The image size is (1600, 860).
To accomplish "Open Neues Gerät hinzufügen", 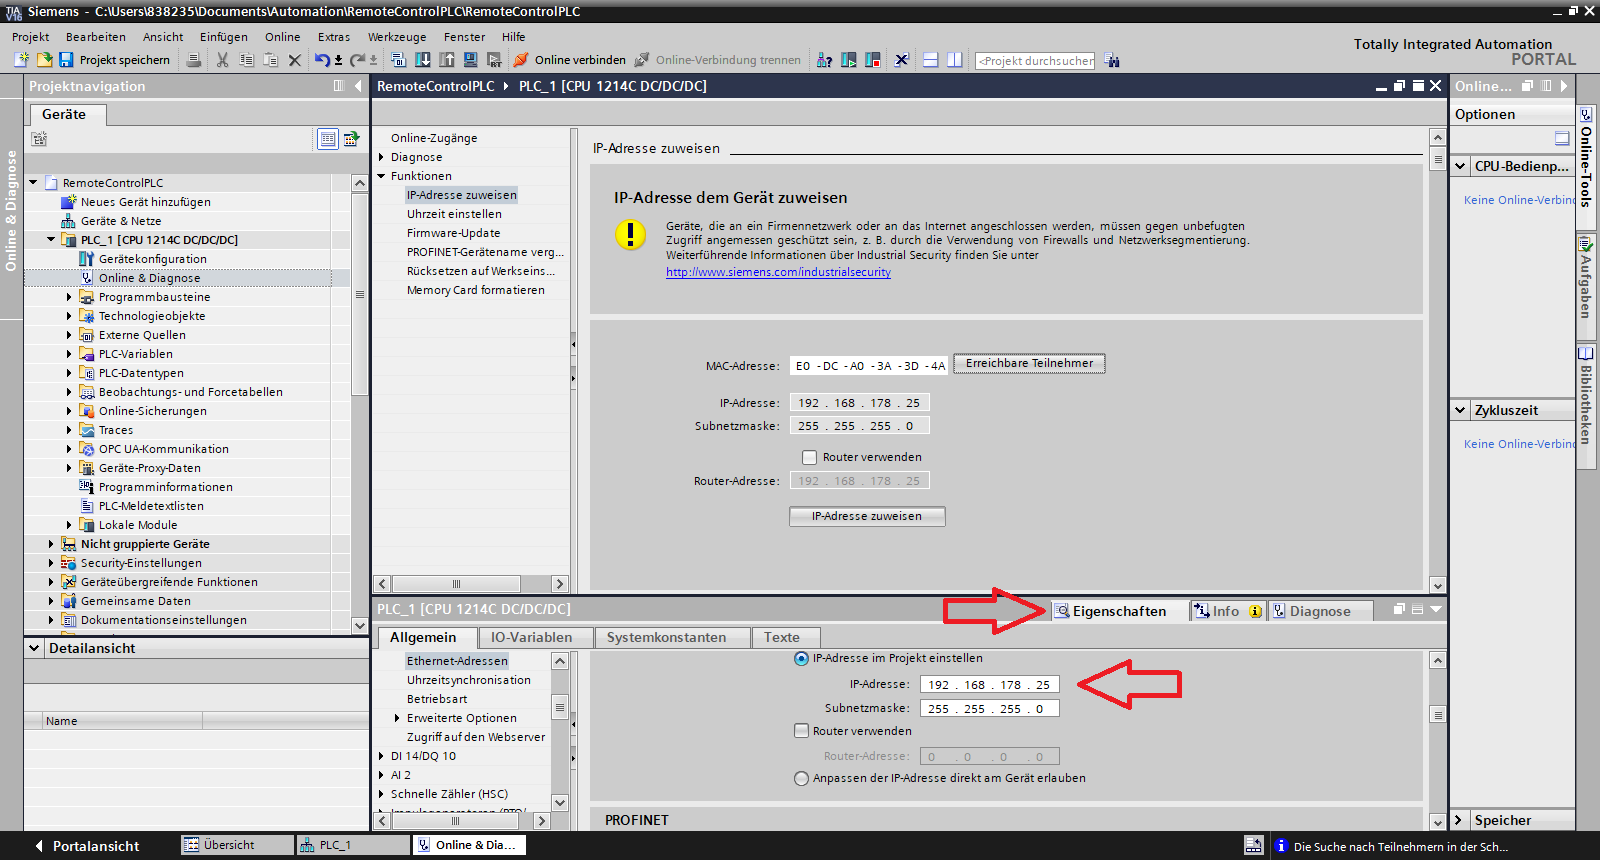I will click(146, 202).
